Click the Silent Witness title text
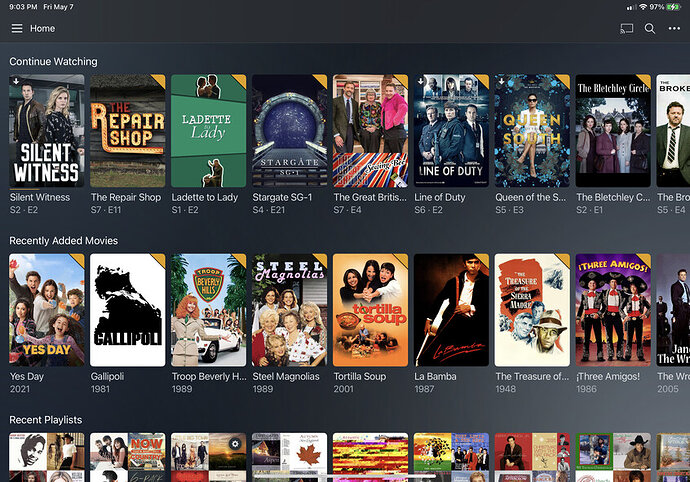690x482 pixels. pos(40,197)
